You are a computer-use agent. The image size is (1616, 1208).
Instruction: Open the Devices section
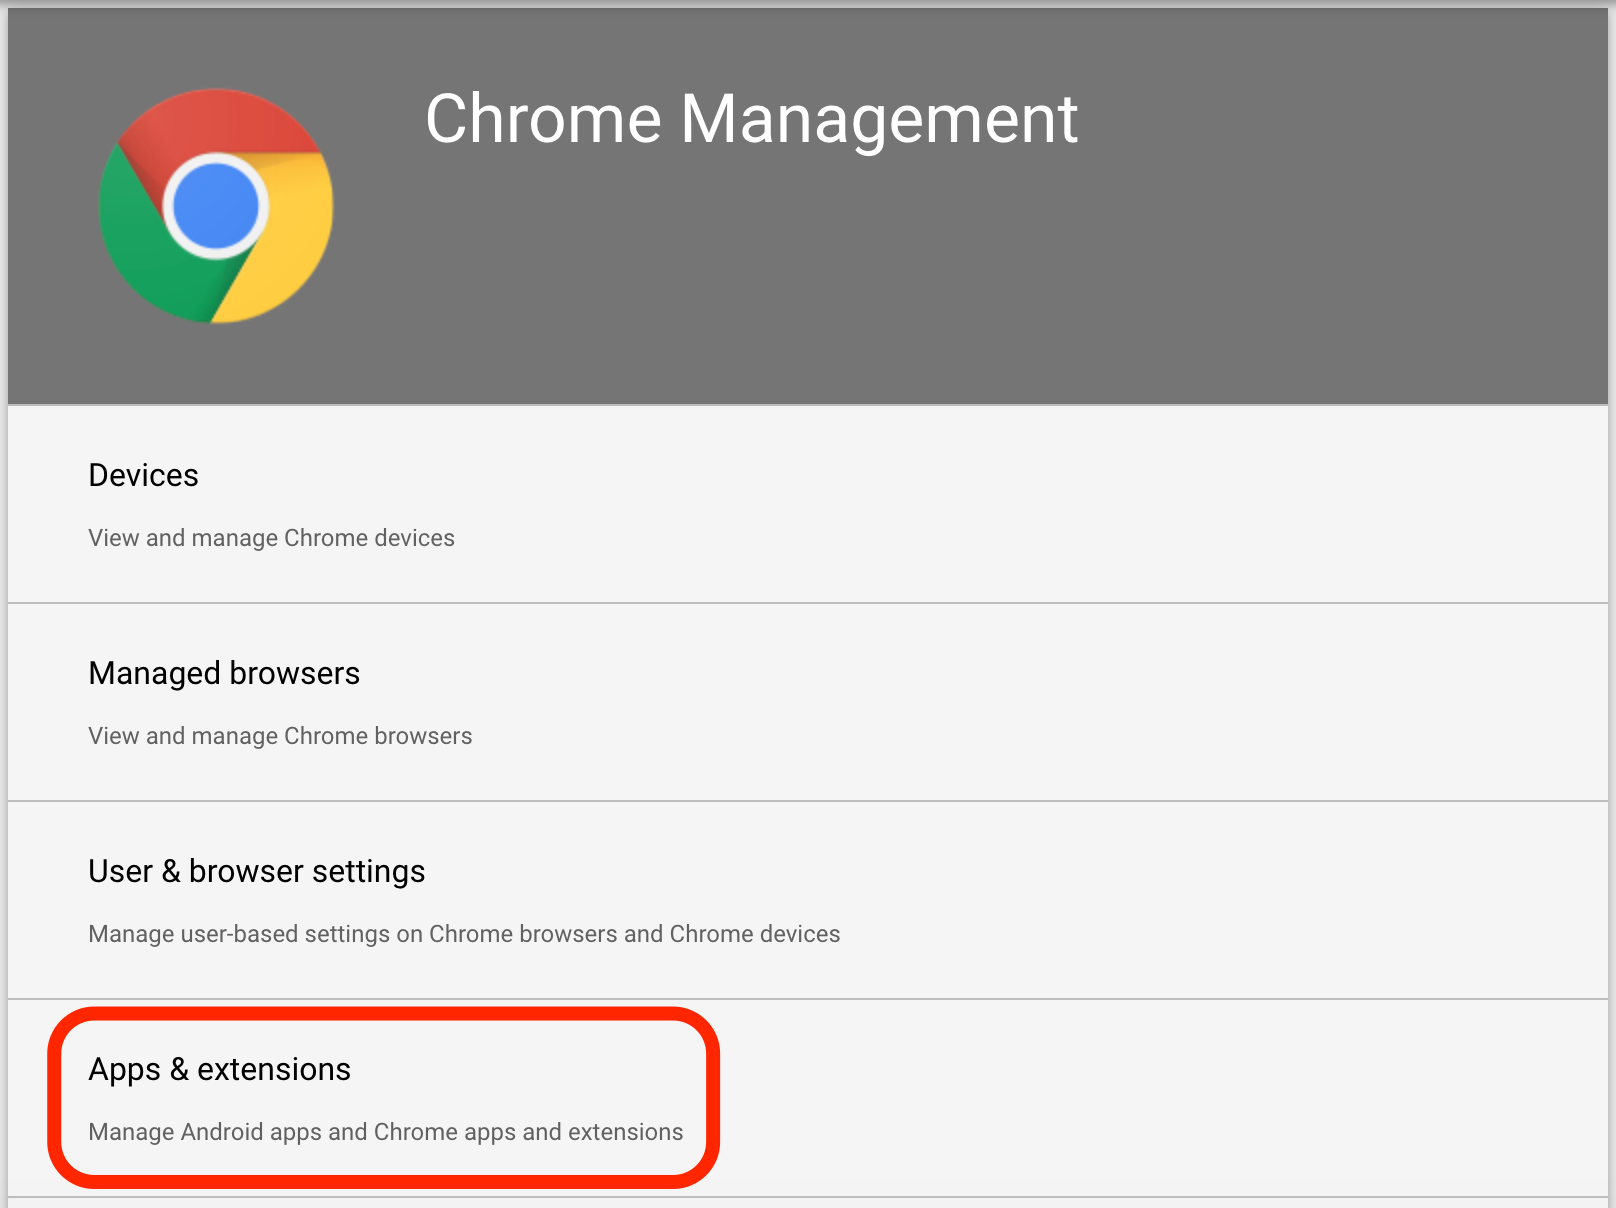[x=808, y=504]
